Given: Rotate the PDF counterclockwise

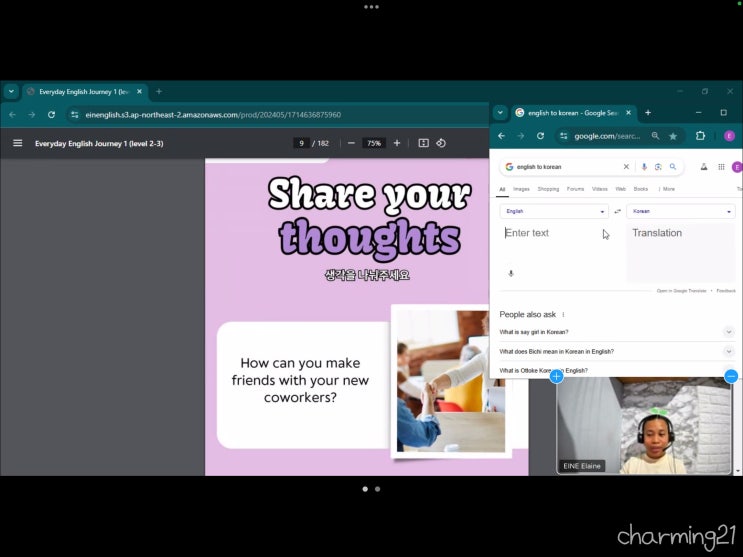Looking at the screenshot, I should point(441,143).
